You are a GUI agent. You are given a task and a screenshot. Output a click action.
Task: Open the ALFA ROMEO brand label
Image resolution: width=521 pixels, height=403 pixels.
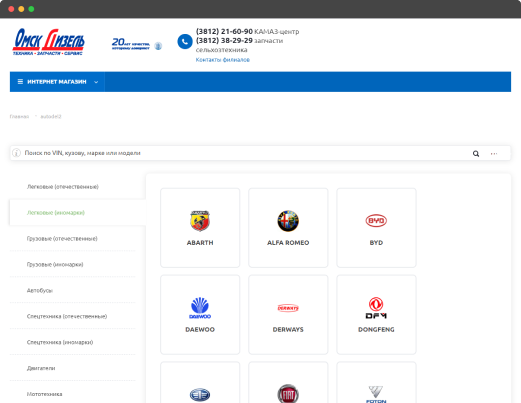pyautogui.click(x=288, y=243)
